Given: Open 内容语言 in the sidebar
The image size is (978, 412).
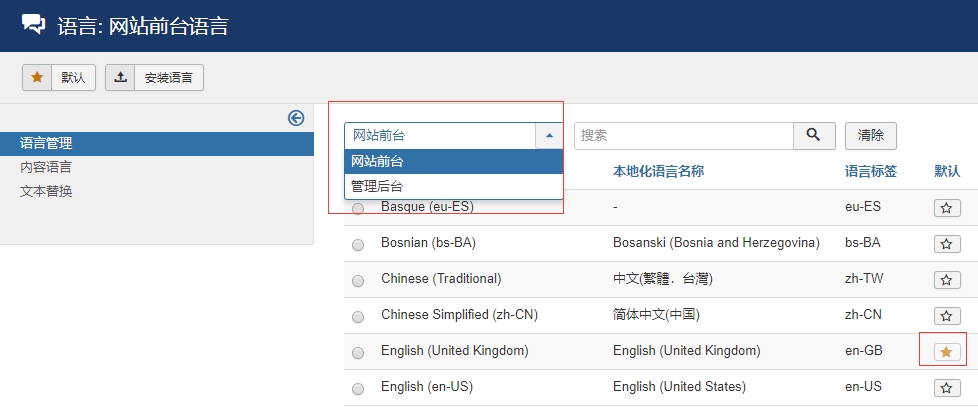Looking at the screenshot, I should click(x=46, y=167).
